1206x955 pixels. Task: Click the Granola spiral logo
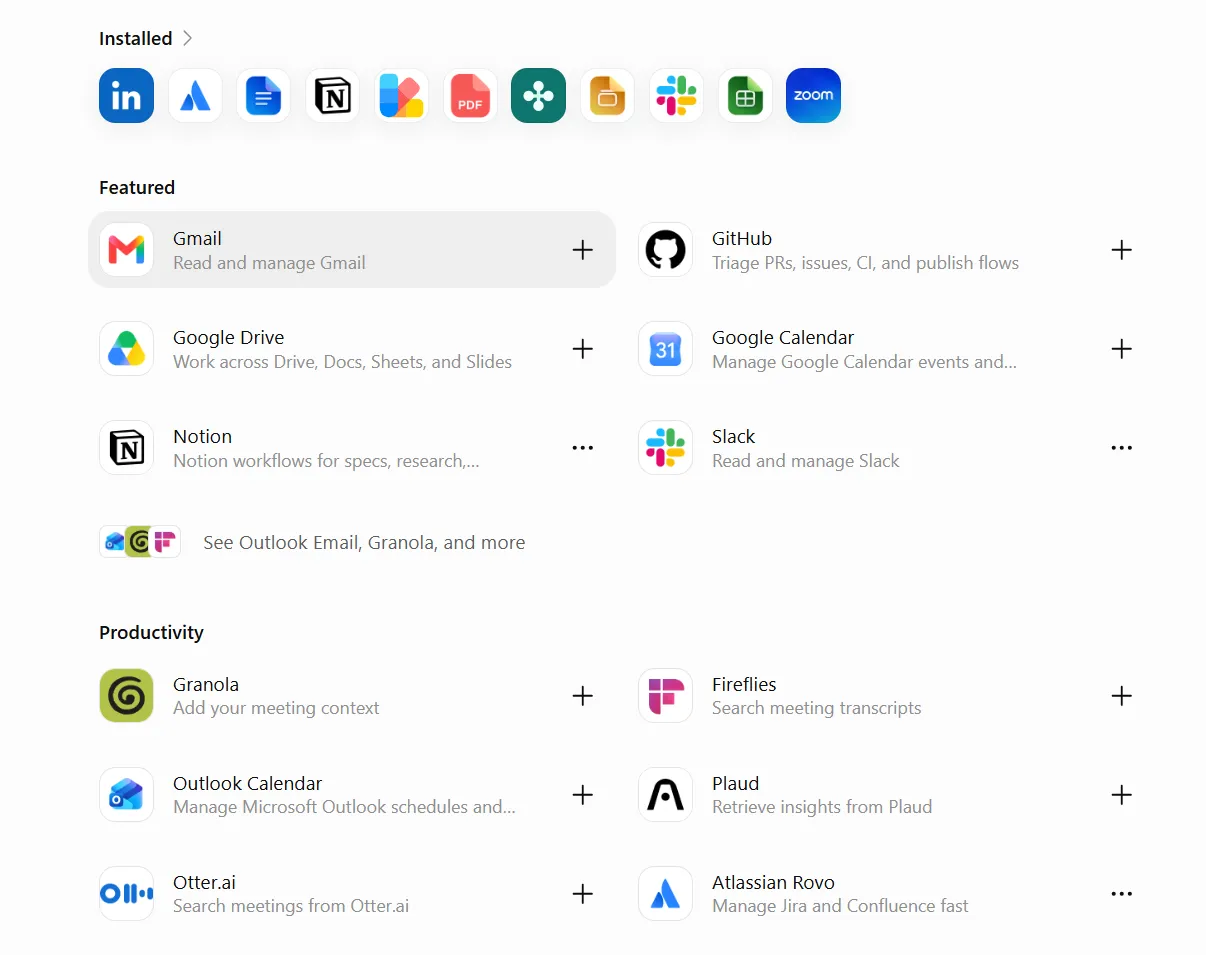tap(126, 695)
